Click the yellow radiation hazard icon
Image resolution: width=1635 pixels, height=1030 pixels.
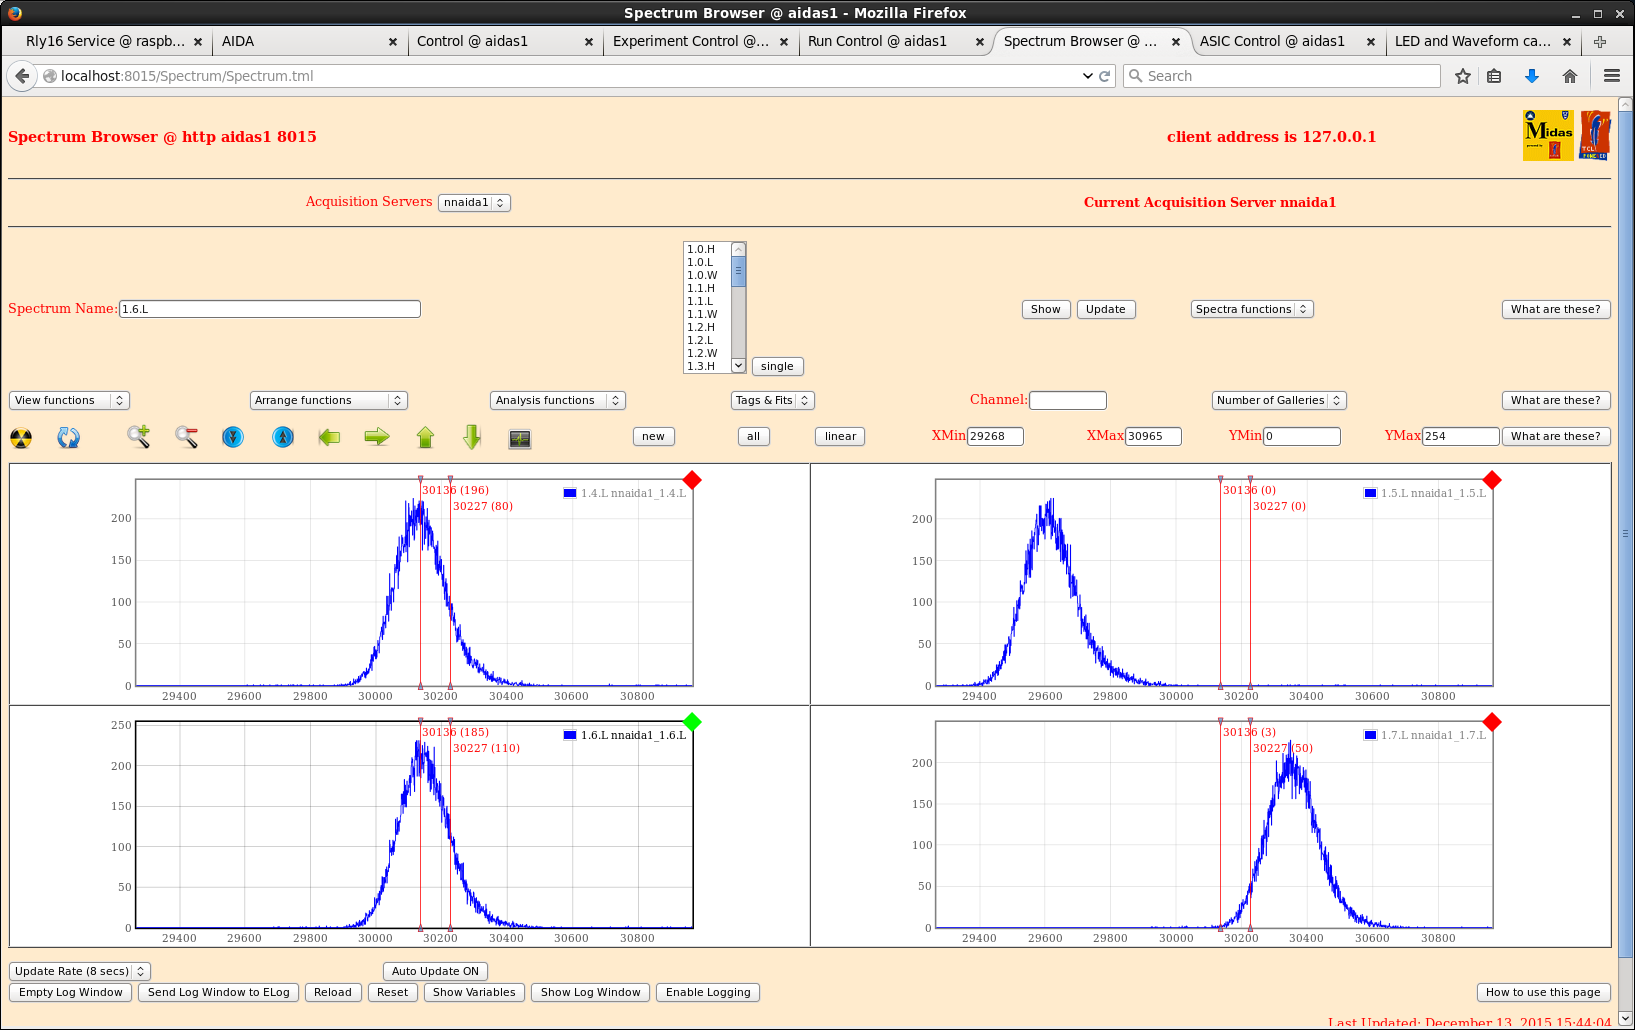(x=21, y=438)
